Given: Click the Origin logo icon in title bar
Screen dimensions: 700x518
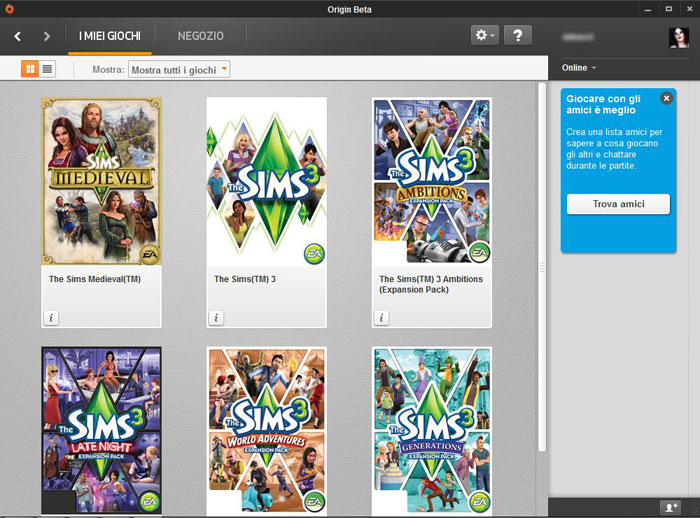Looking at the screenshot, I should 9,9.
